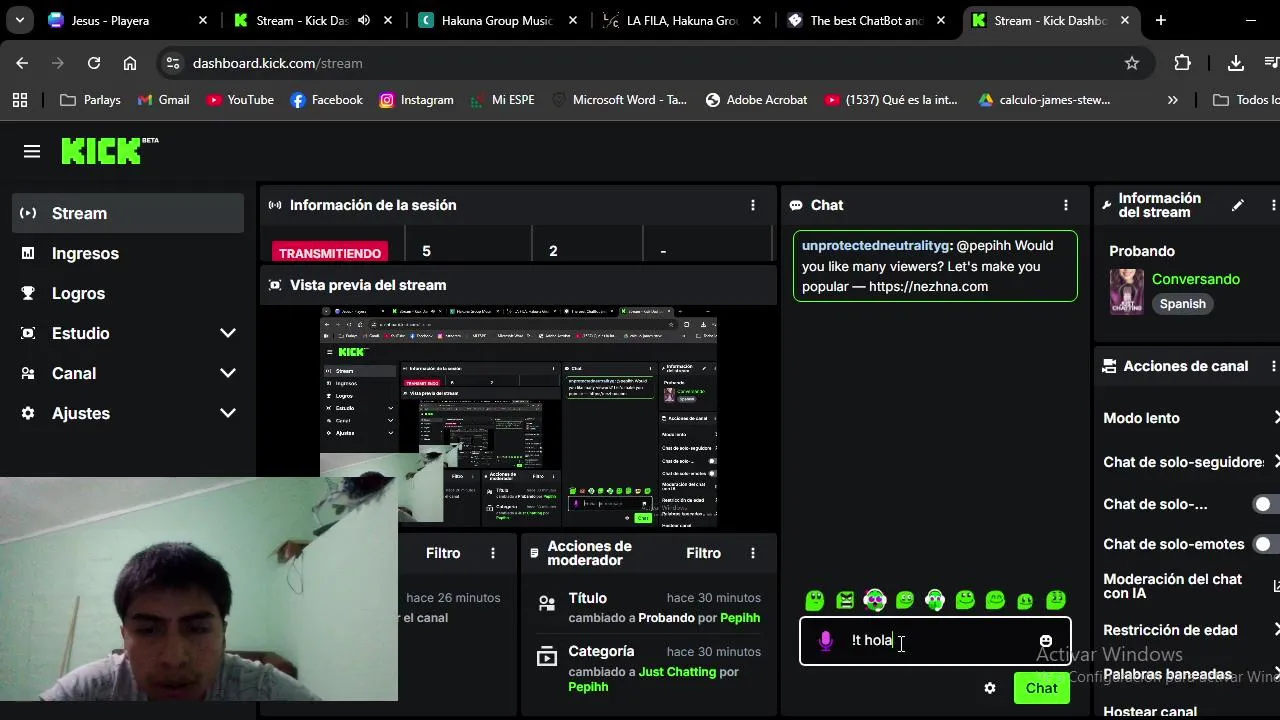Click Just Chatting link in the Categoría row

click(x=677, y=672)
